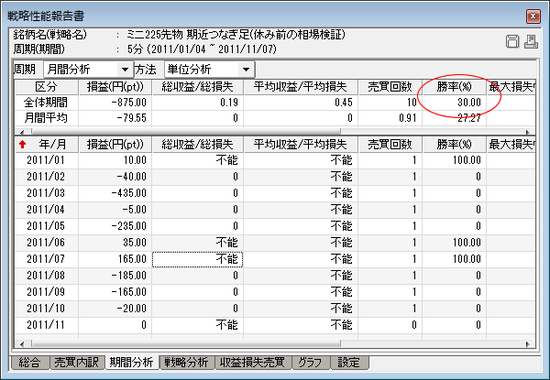Select the 2011/09 row
Viewport: 550px width, 380px height.
[x=275, y=292]
